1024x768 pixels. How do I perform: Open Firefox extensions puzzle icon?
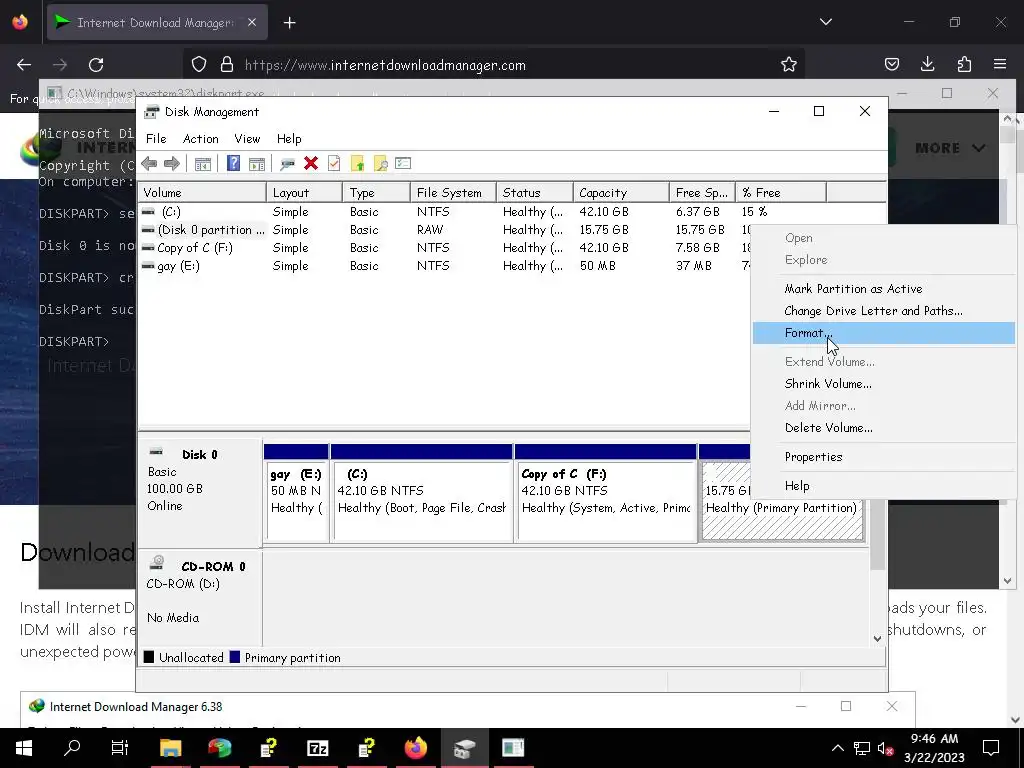pos(964,64)
